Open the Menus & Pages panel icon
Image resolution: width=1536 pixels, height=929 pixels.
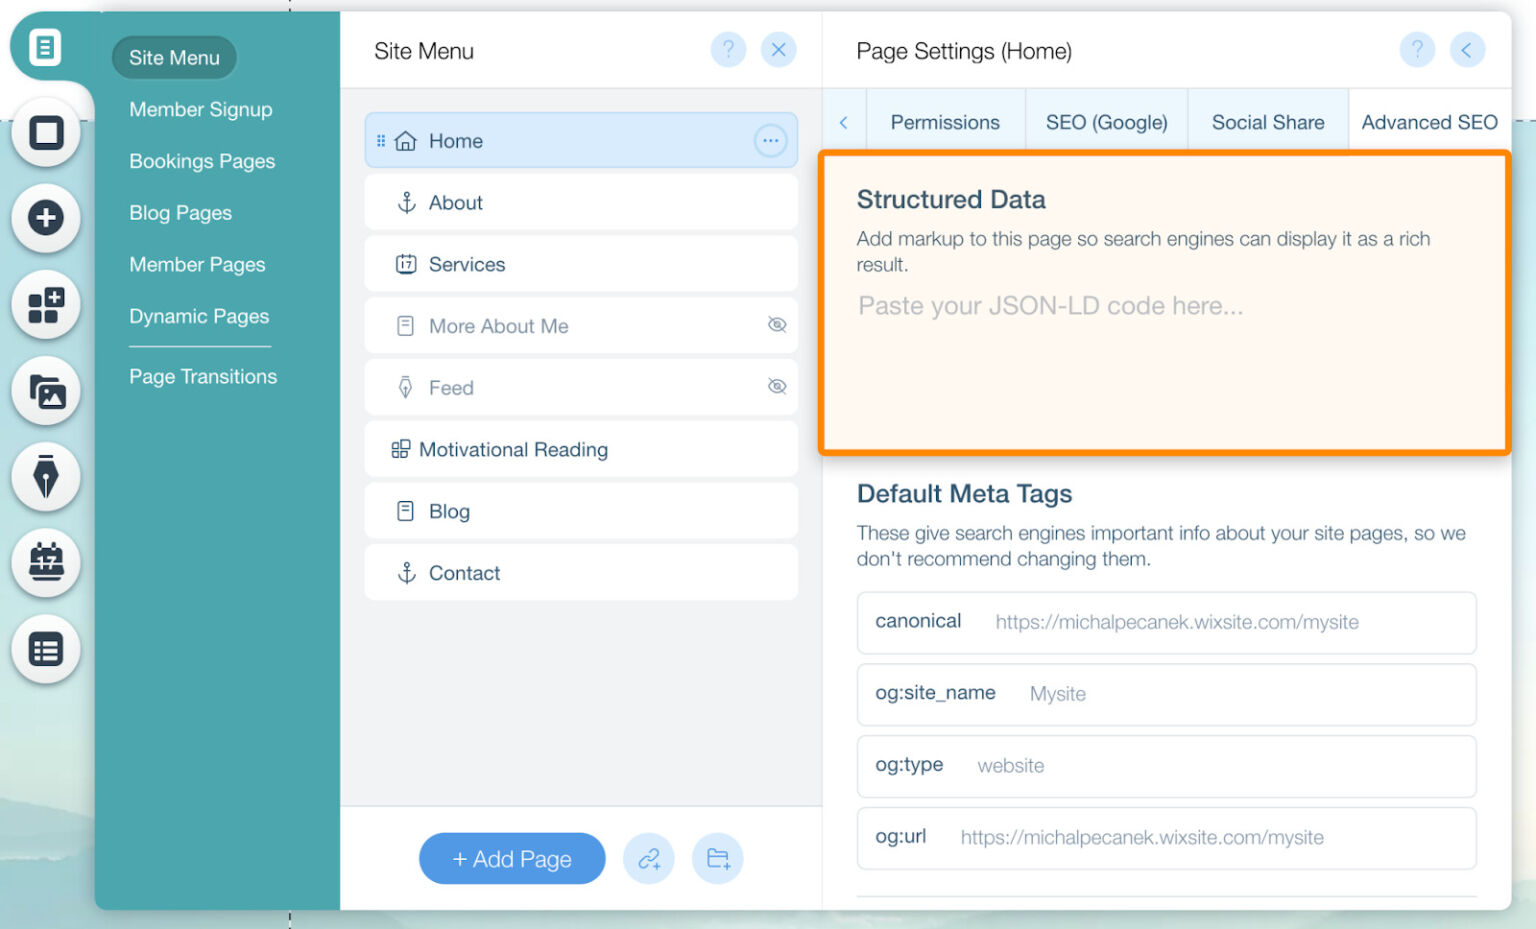click(46, 46)
